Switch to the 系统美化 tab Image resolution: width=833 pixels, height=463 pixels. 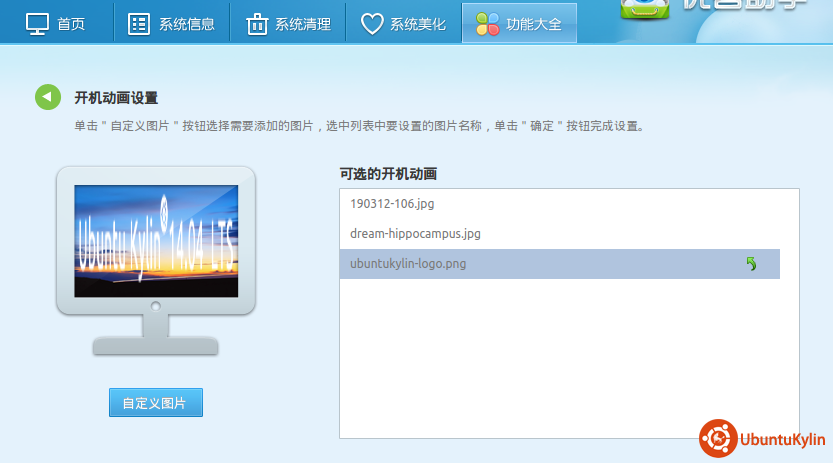click(x=417, y=23)
